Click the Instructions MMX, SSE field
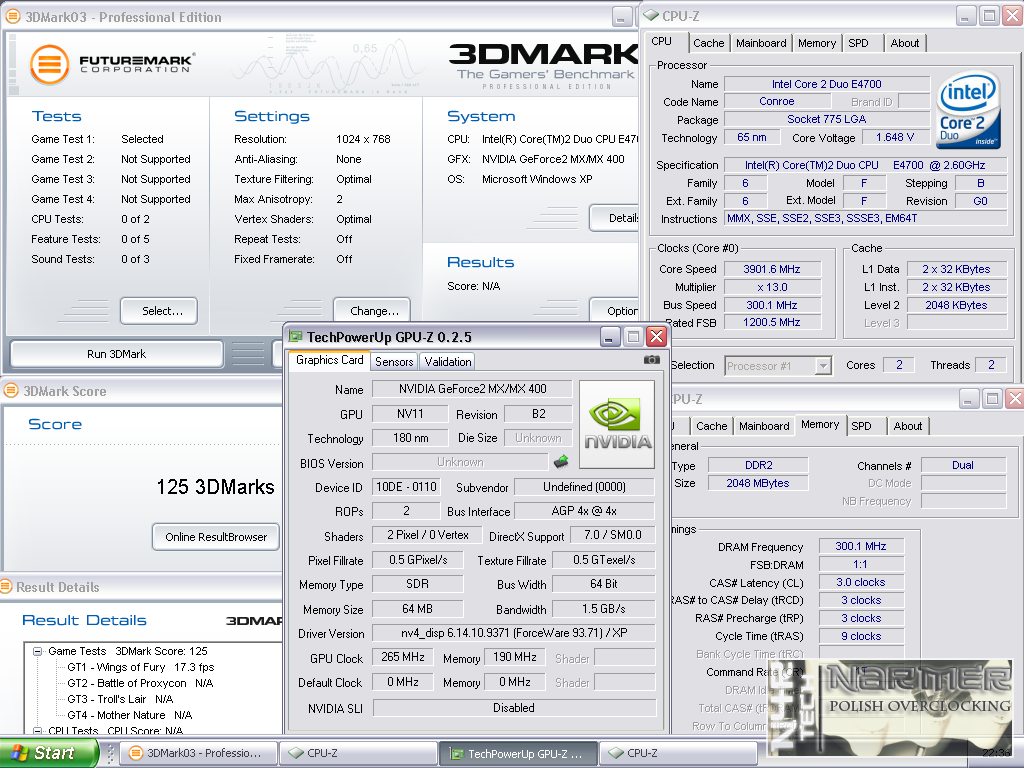 [x=866, y=219]
